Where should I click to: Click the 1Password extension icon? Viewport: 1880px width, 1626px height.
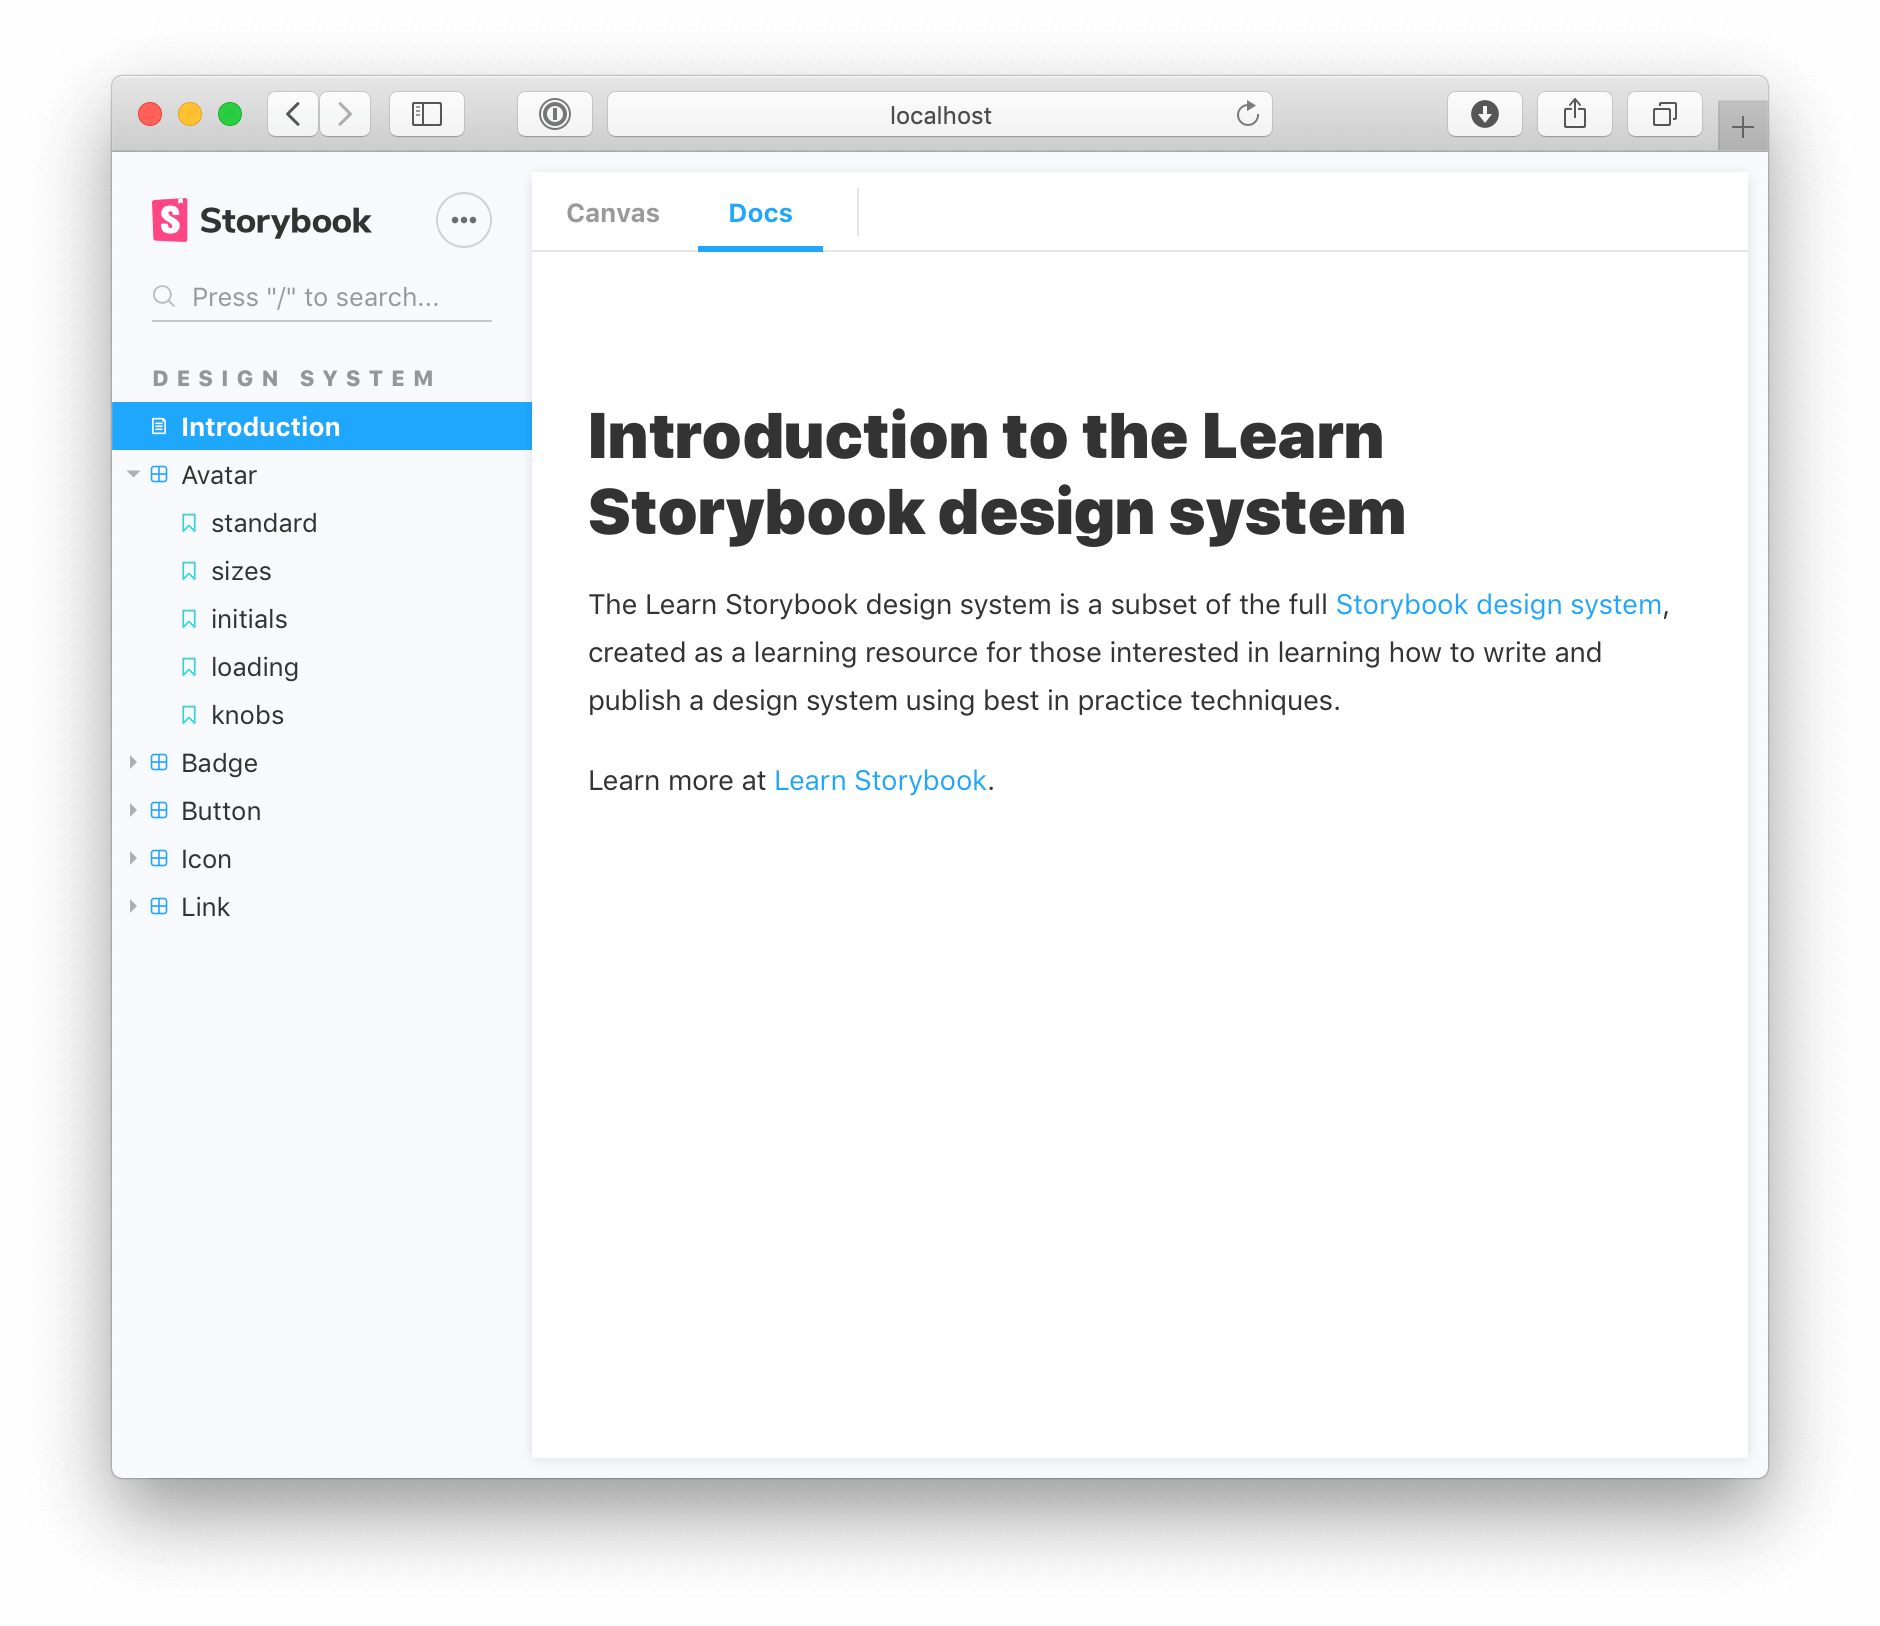pyautogui.click(x=555, y=114)
